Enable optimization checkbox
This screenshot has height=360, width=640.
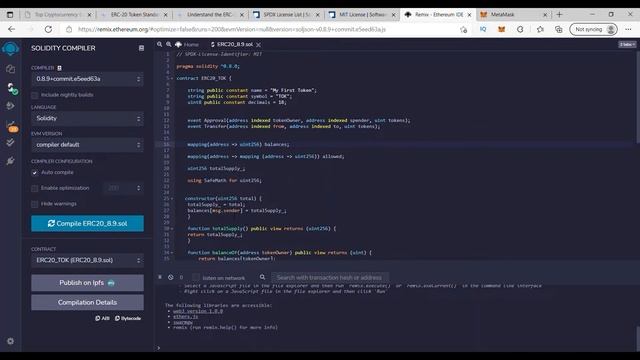(35, 188)
